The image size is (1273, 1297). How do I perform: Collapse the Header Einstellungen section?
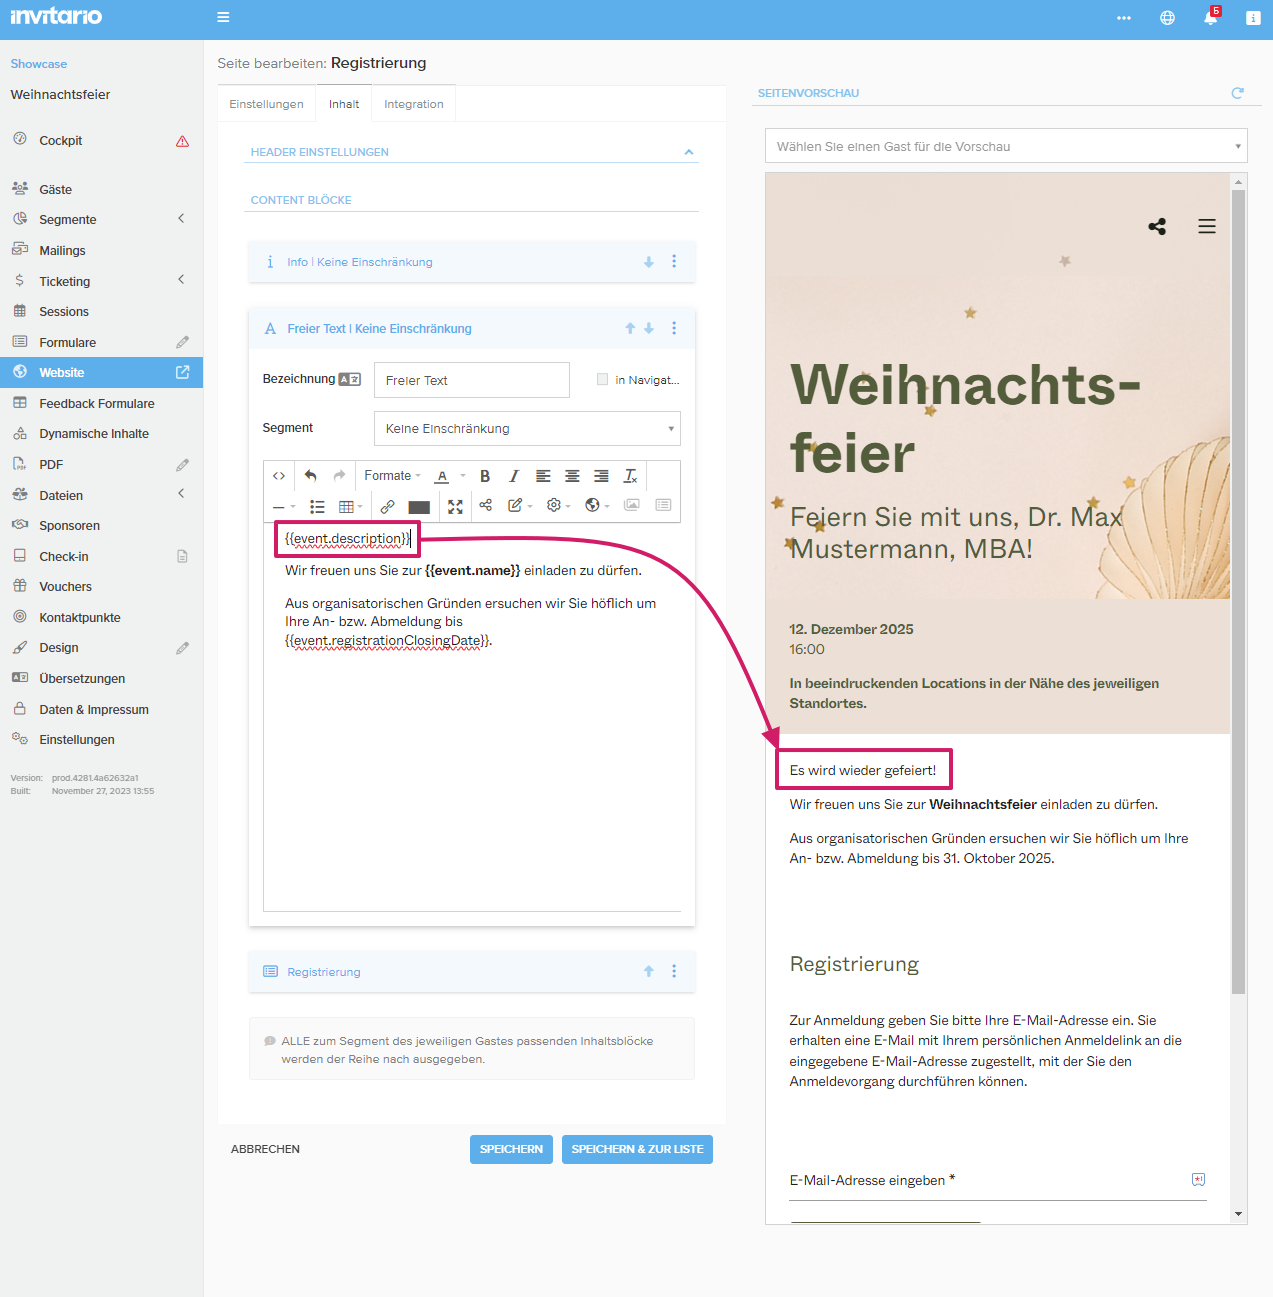tap(688, 152)
